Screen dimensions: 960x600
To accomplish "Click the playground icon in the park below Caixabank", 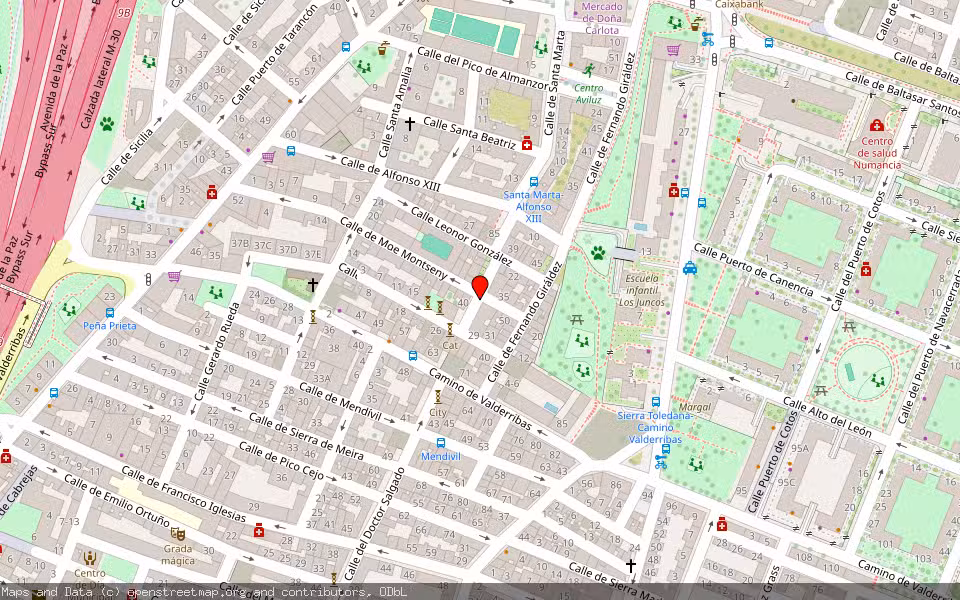I will [x=675, y=22].
